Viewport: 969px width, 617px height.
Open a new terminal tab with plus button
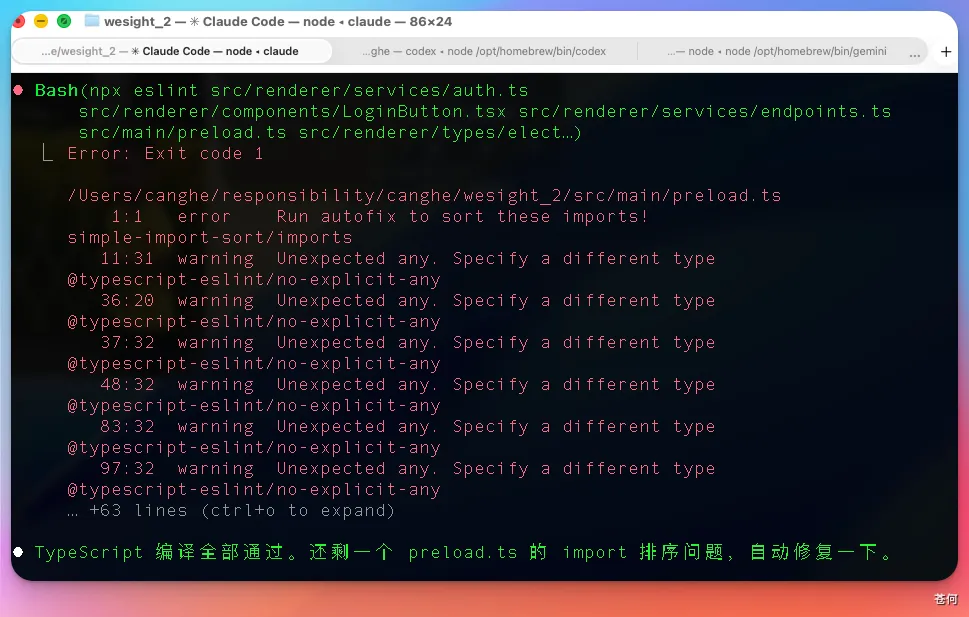coord(946,52)
